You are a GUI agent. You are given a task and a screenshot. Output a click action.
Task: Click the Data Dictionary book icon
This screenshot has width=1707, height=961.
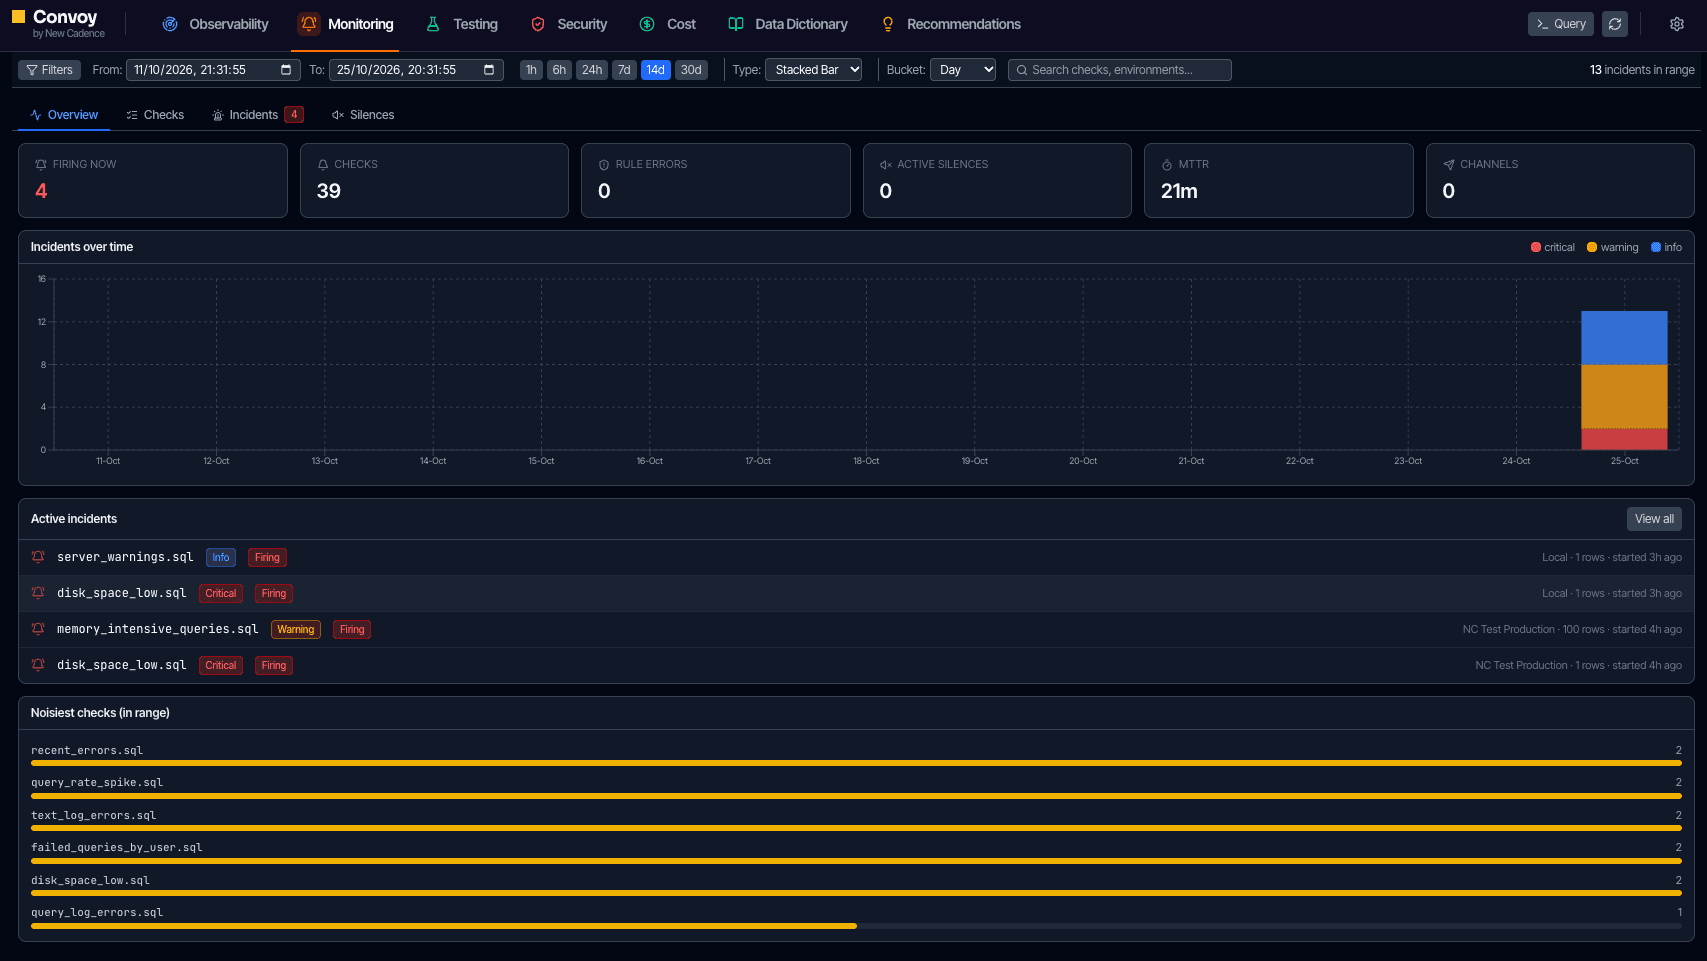(x=736, y=24)
